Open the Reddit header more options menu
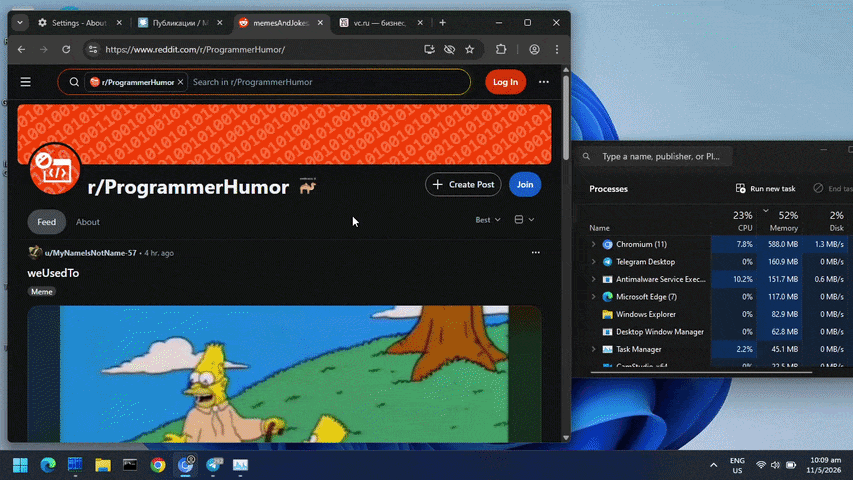Screen dimensions: 853x480 543,82
